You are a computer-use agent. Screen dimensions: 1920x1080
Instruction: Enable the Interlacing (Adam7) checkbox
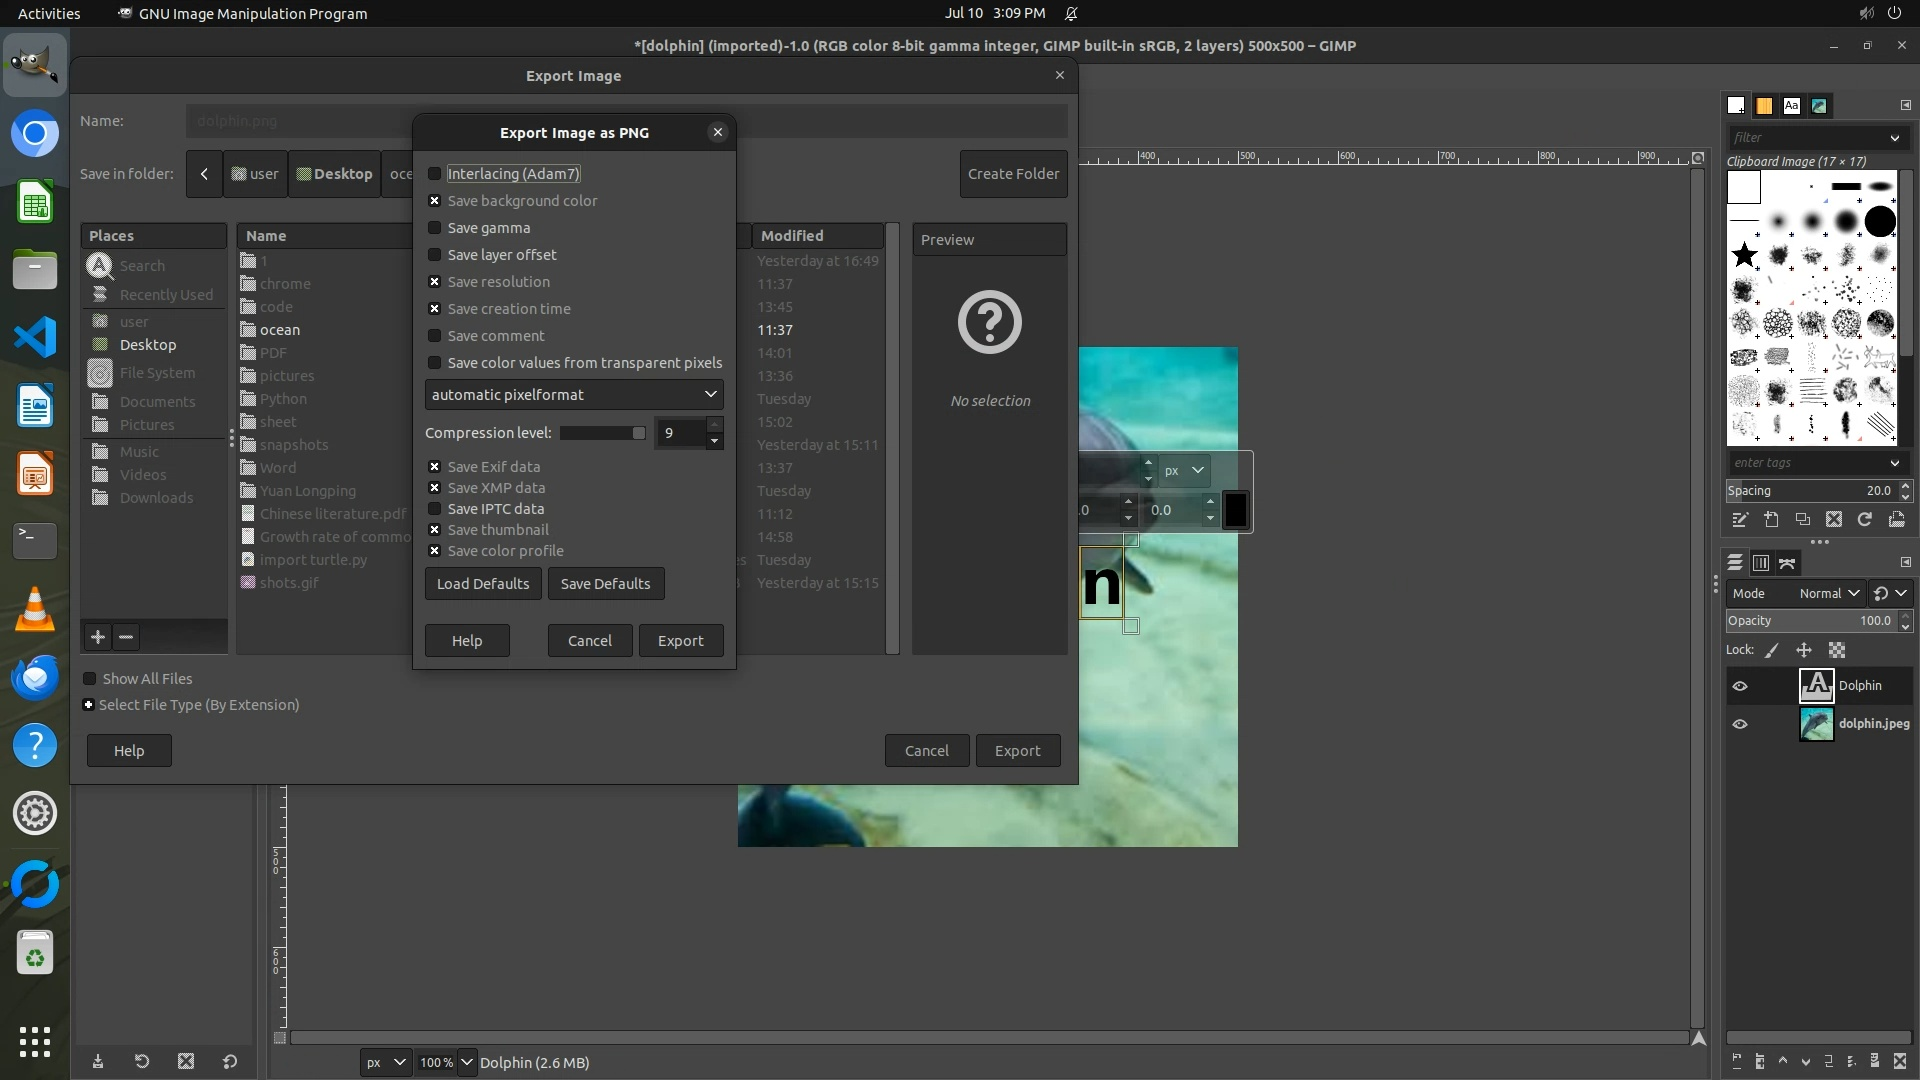435,174
